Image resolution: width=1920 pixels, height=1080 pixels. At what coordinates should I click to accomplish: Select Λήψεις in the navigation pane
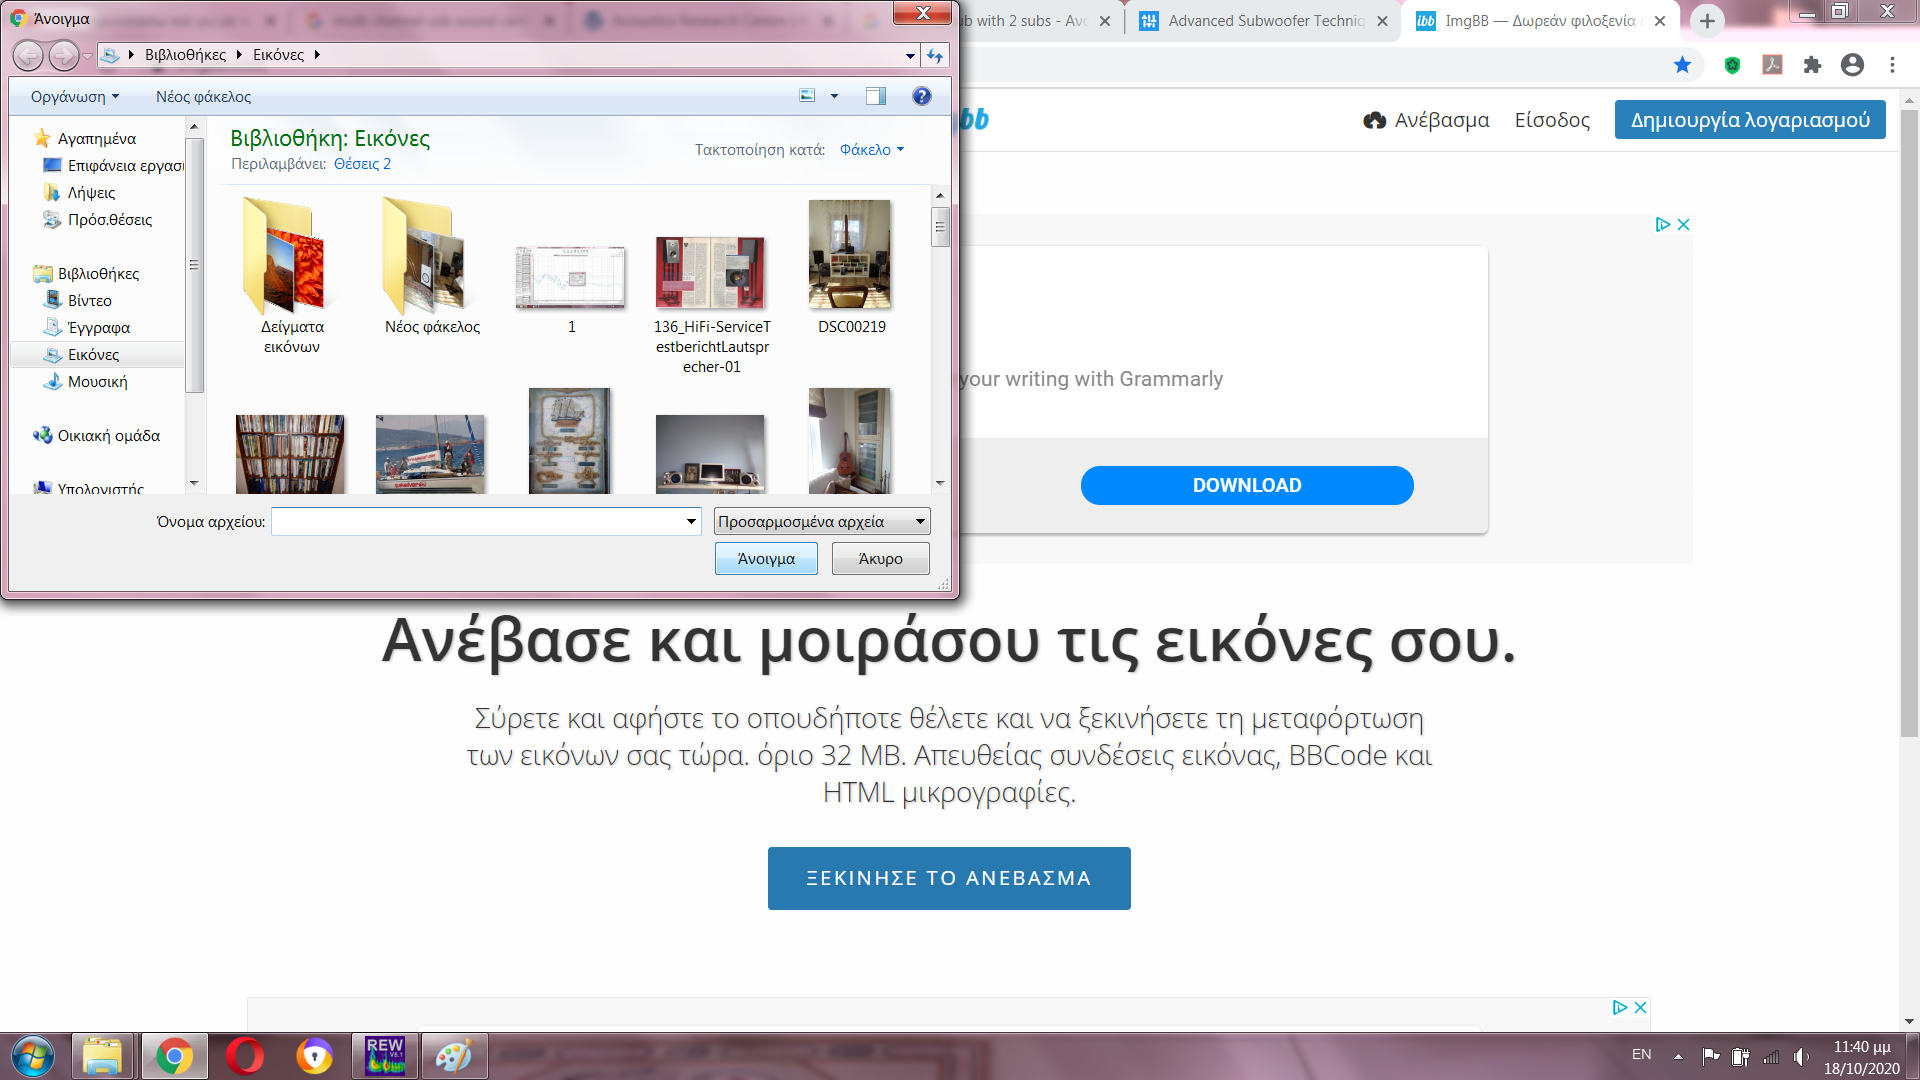pos(91,193)
